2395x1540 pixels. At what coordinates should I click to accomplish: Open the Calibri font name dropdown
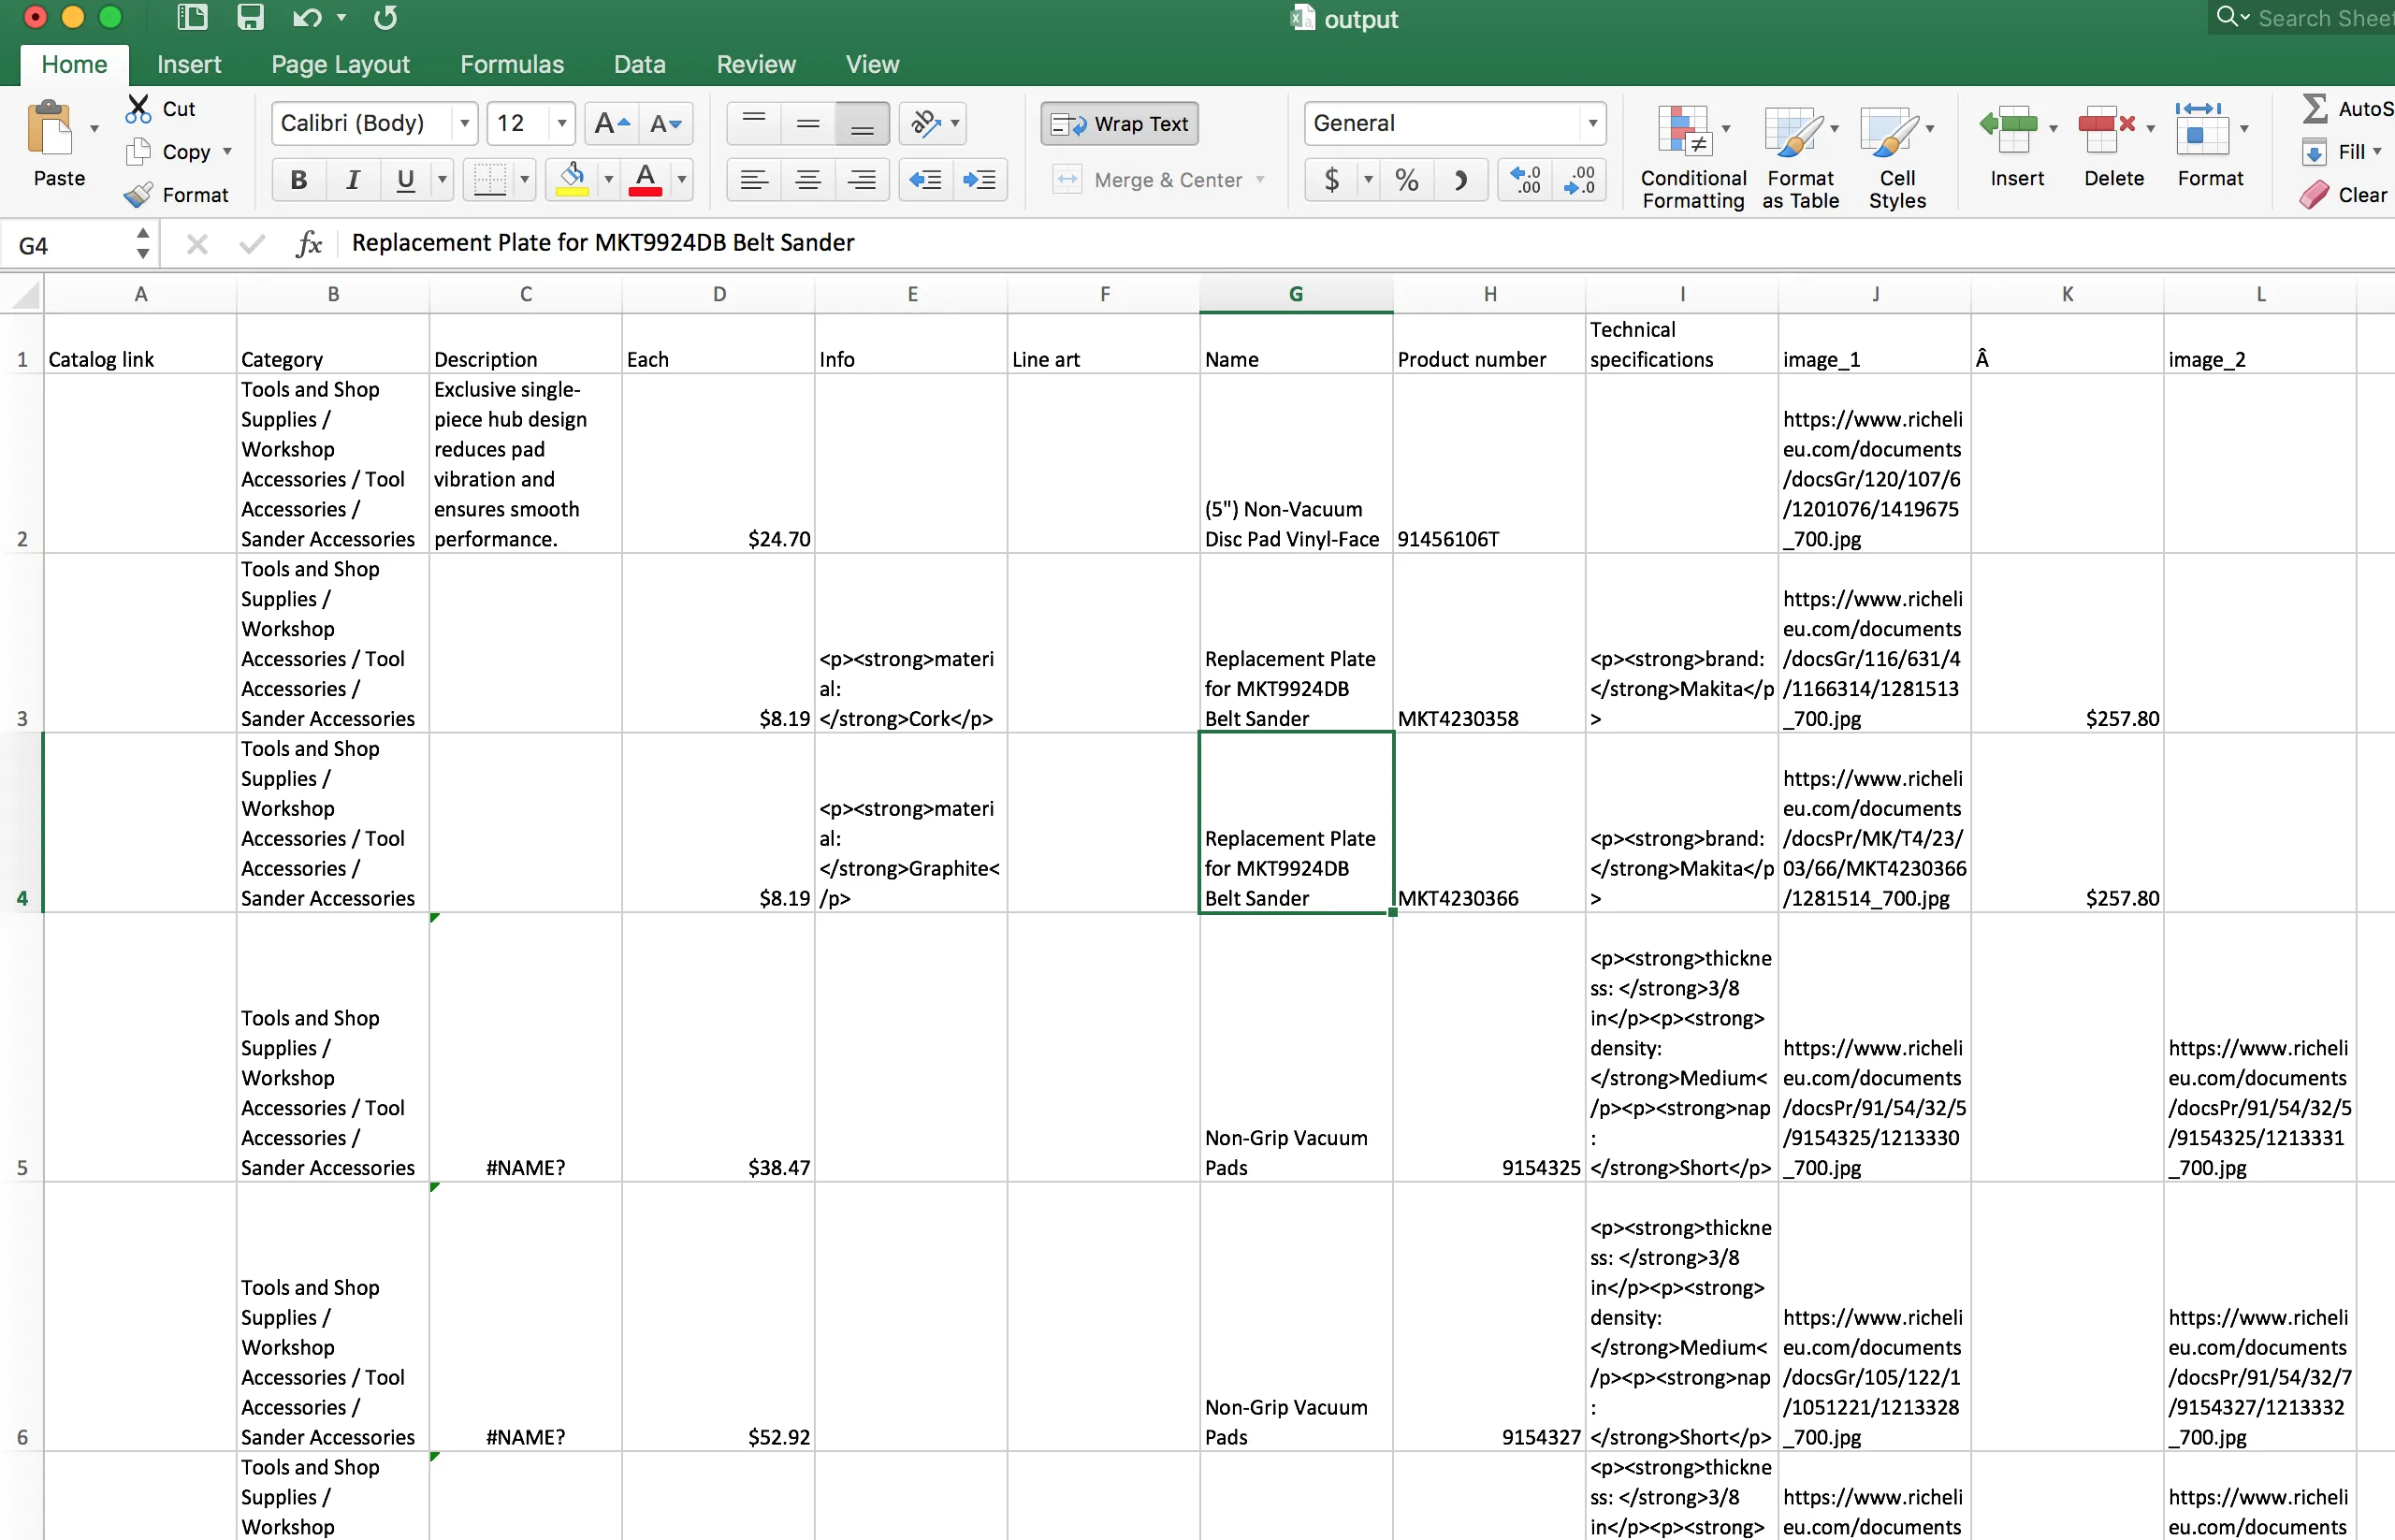click(464, 123)
